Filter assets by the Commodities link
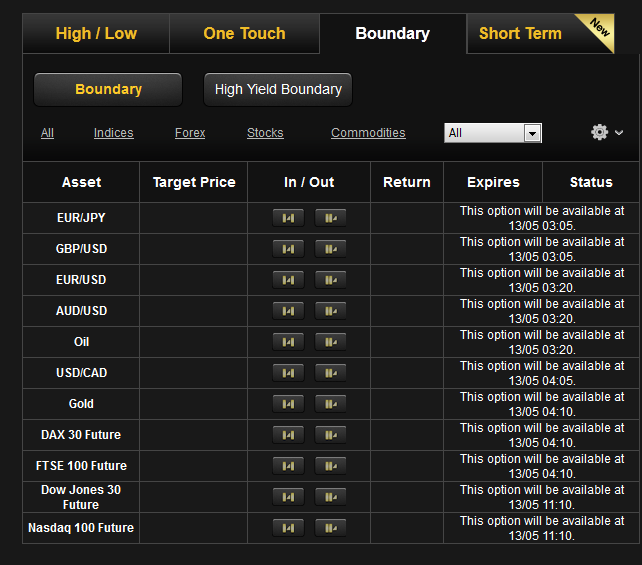This screenshot has width=642, height=565. [x=368, y=133]
